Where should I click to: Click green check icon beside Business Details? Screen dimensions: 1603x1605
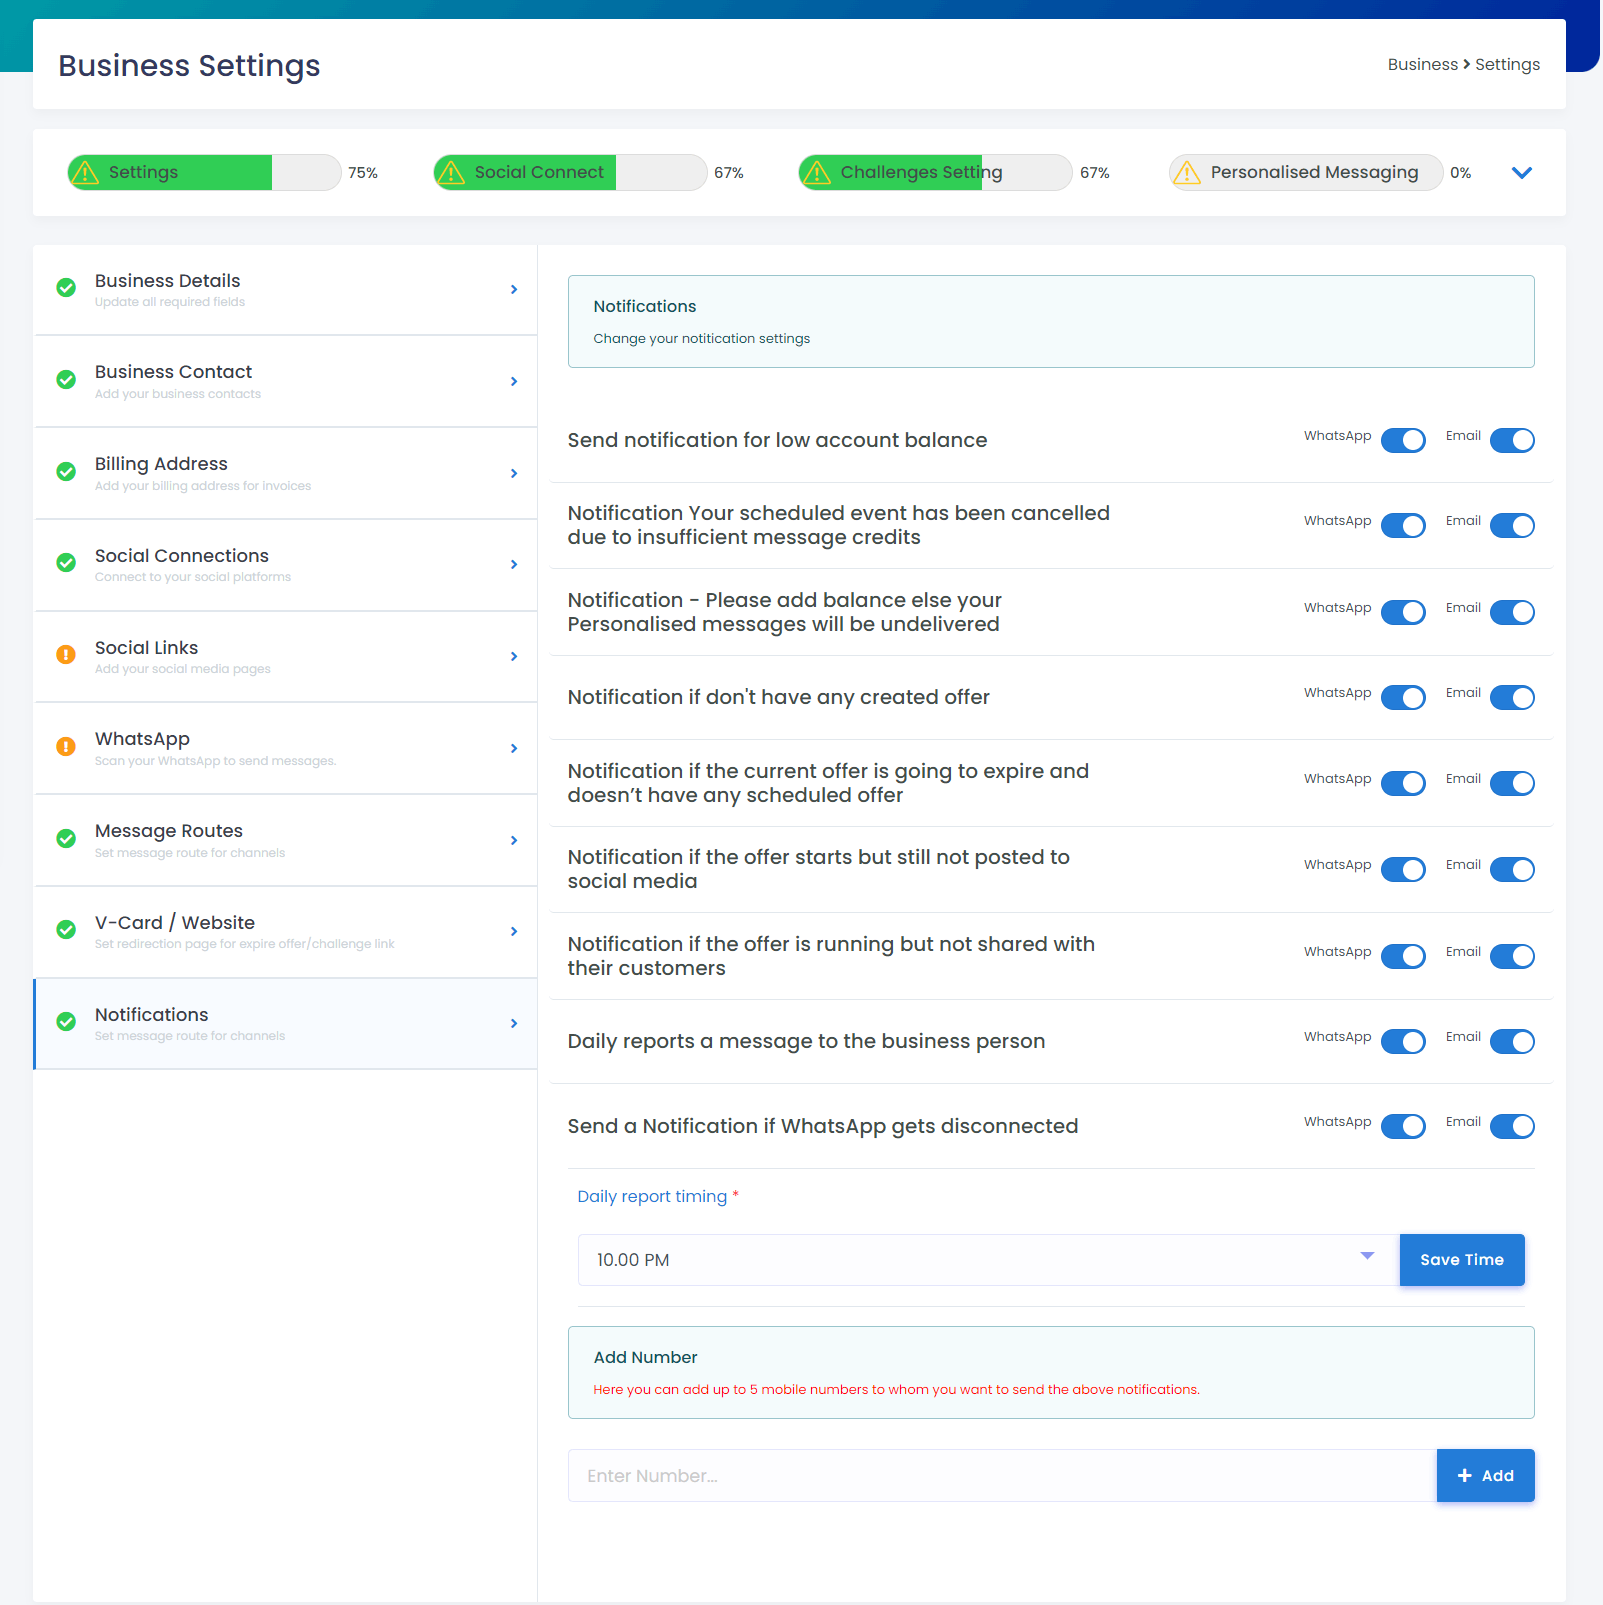pos(66,288)
